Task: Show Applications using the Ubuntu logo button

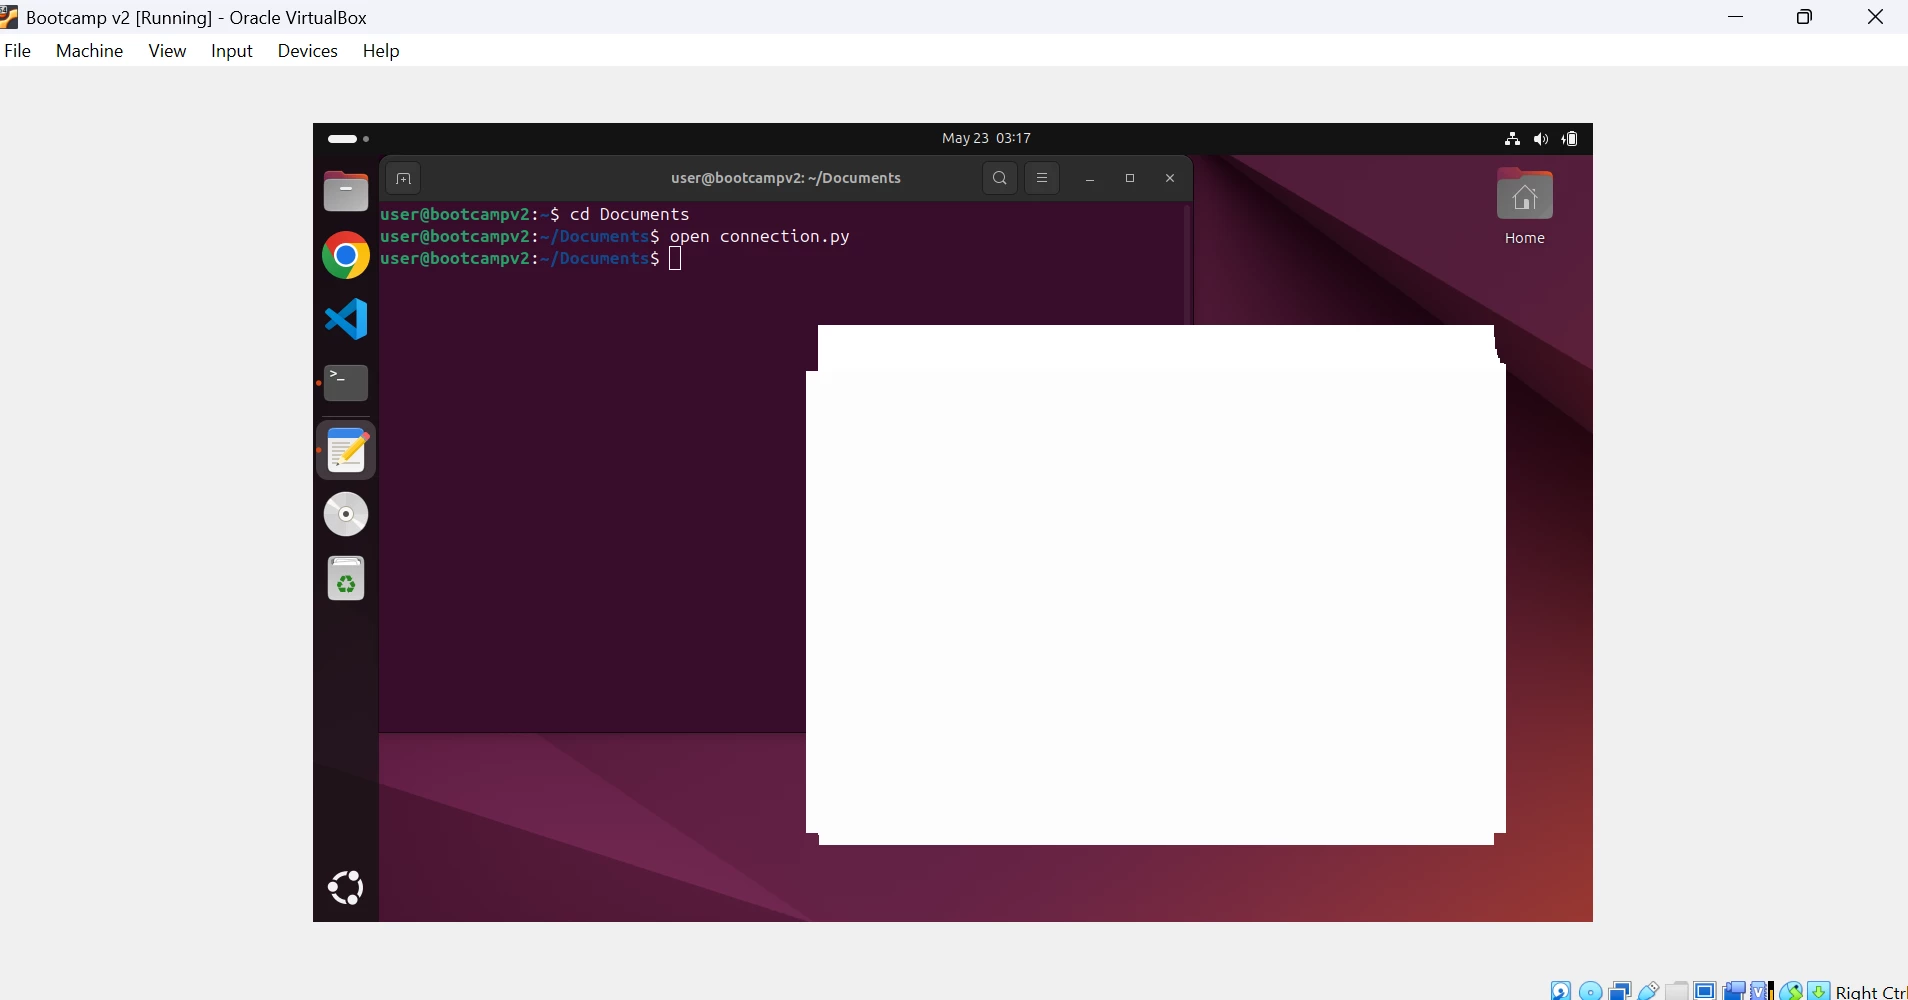Action: (x=346, y=888)
